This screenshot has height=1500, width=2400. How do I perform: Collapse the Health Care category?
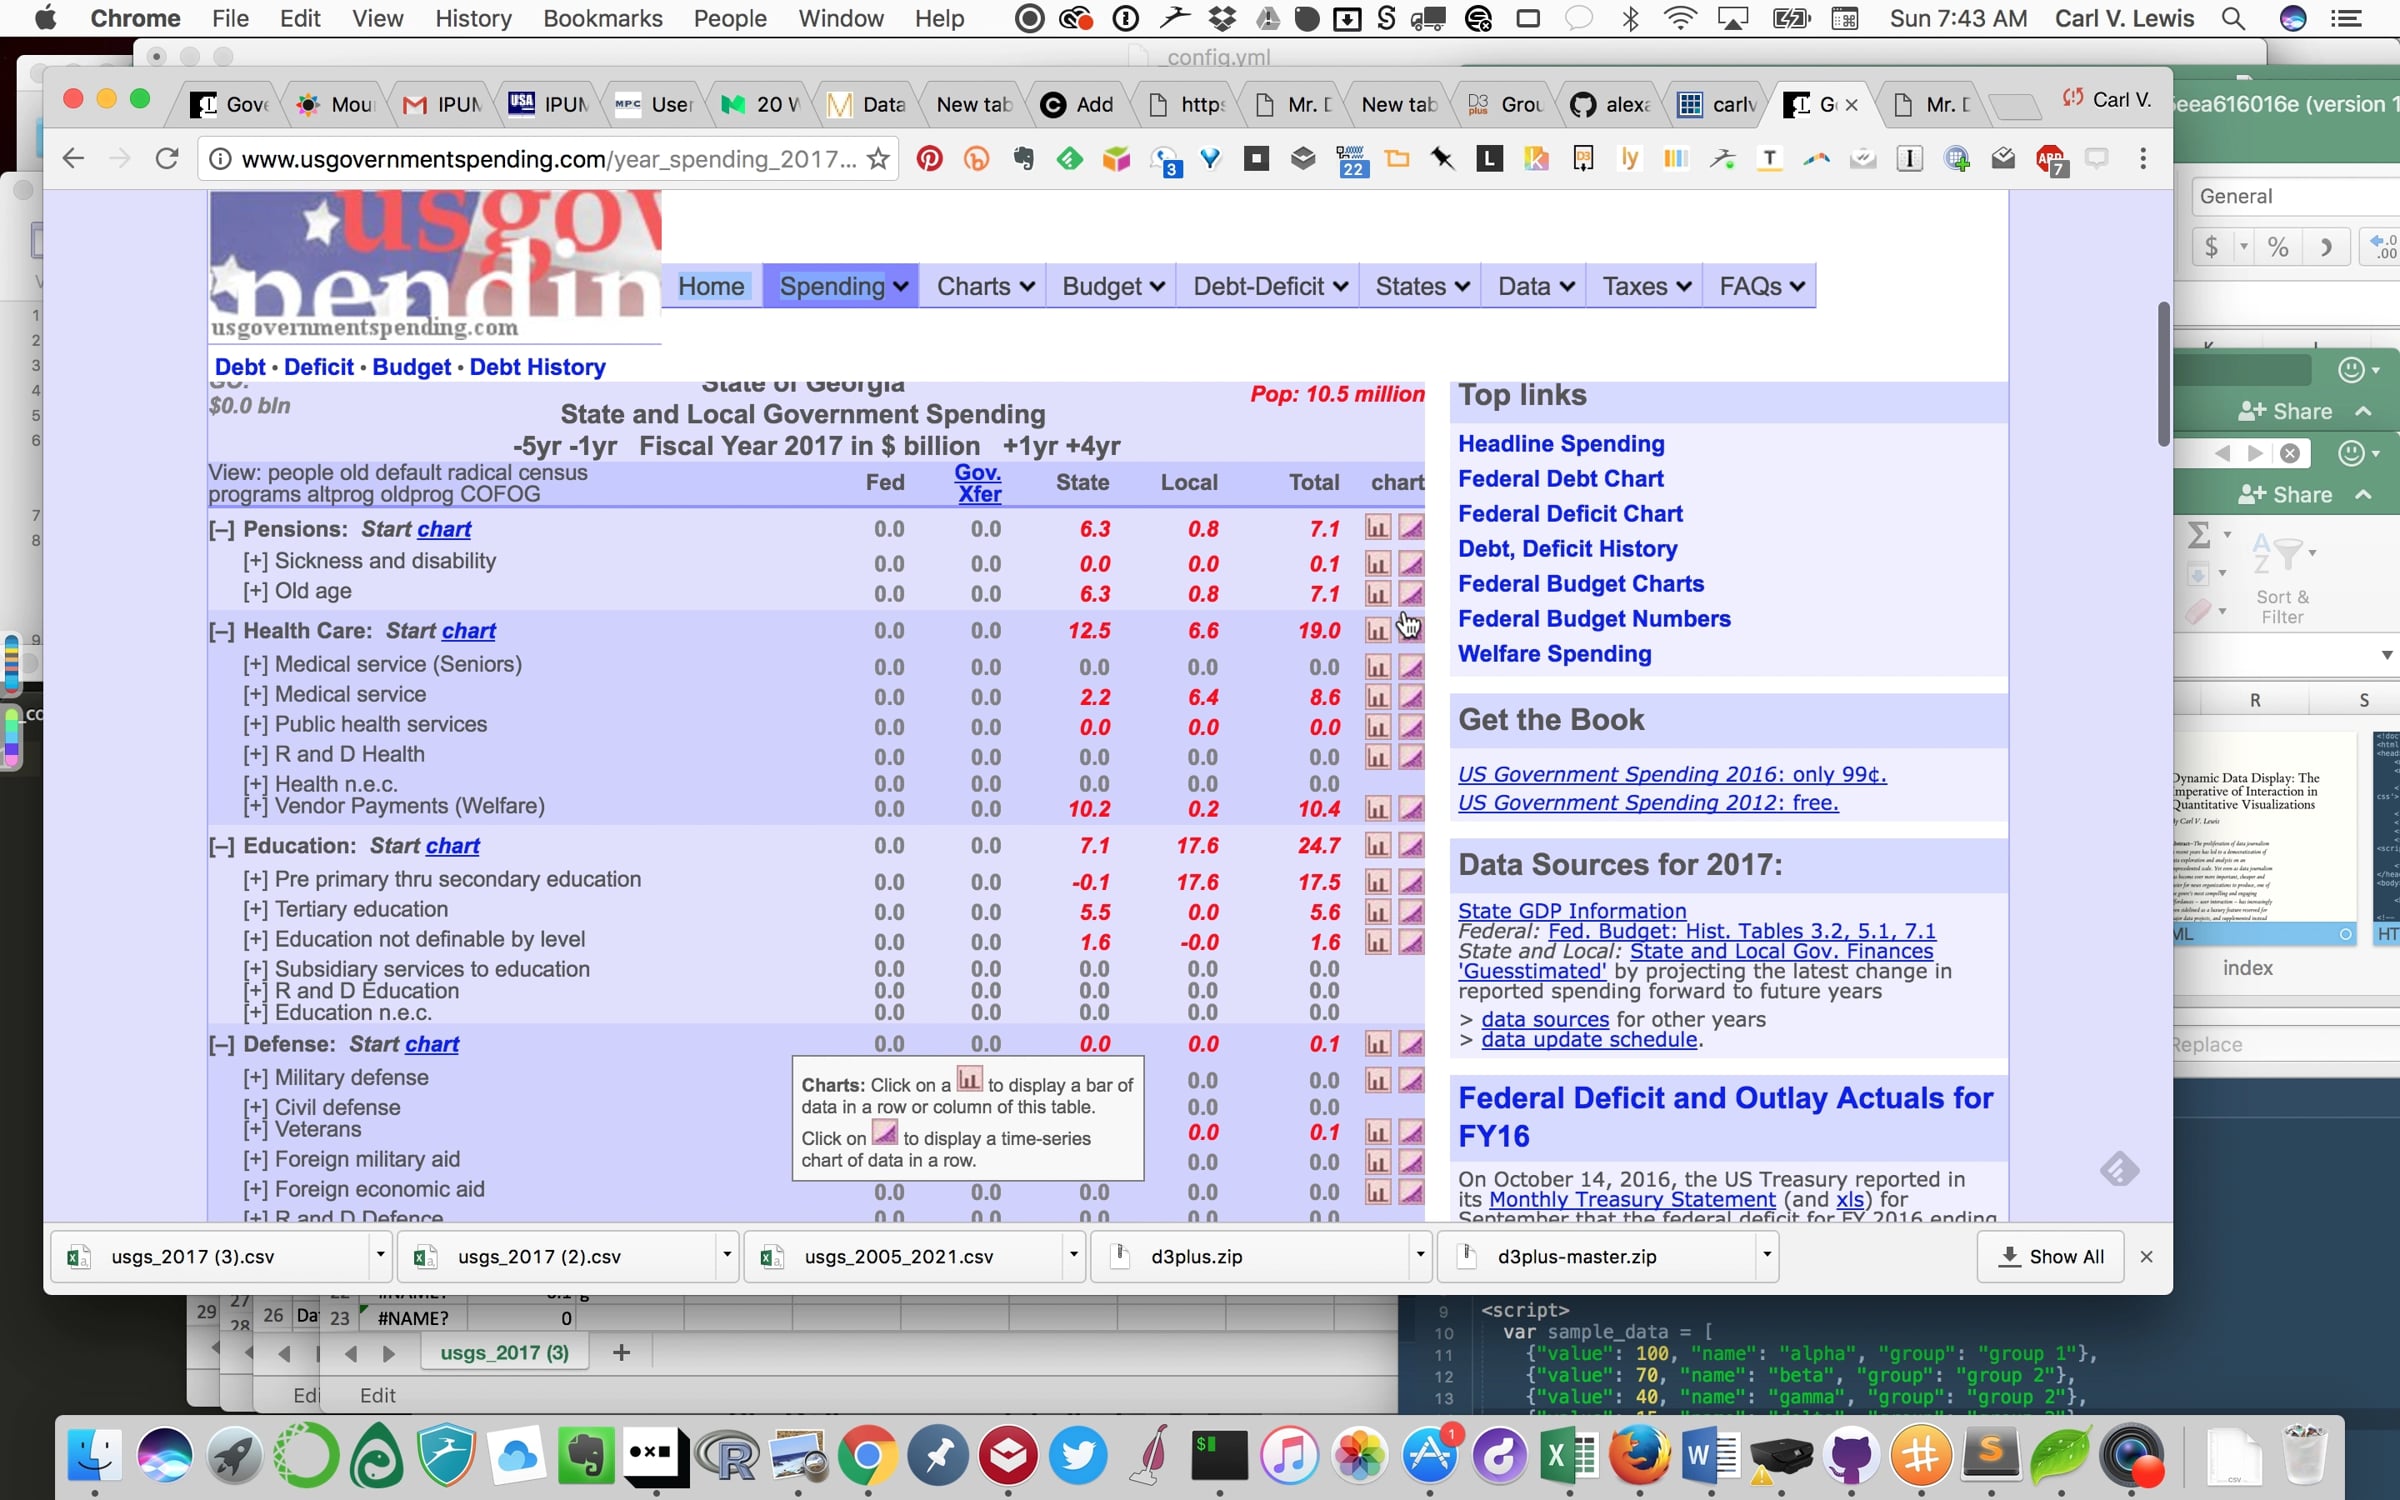(x=221, y=632)
